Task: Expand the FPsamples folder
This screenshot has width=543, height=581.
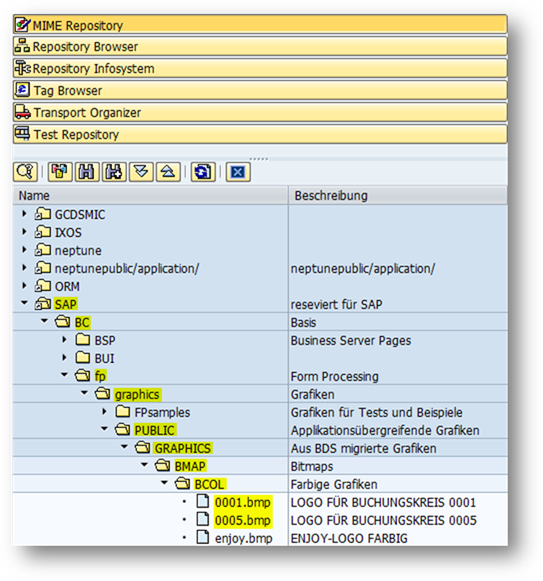Action: click(105, 411)
